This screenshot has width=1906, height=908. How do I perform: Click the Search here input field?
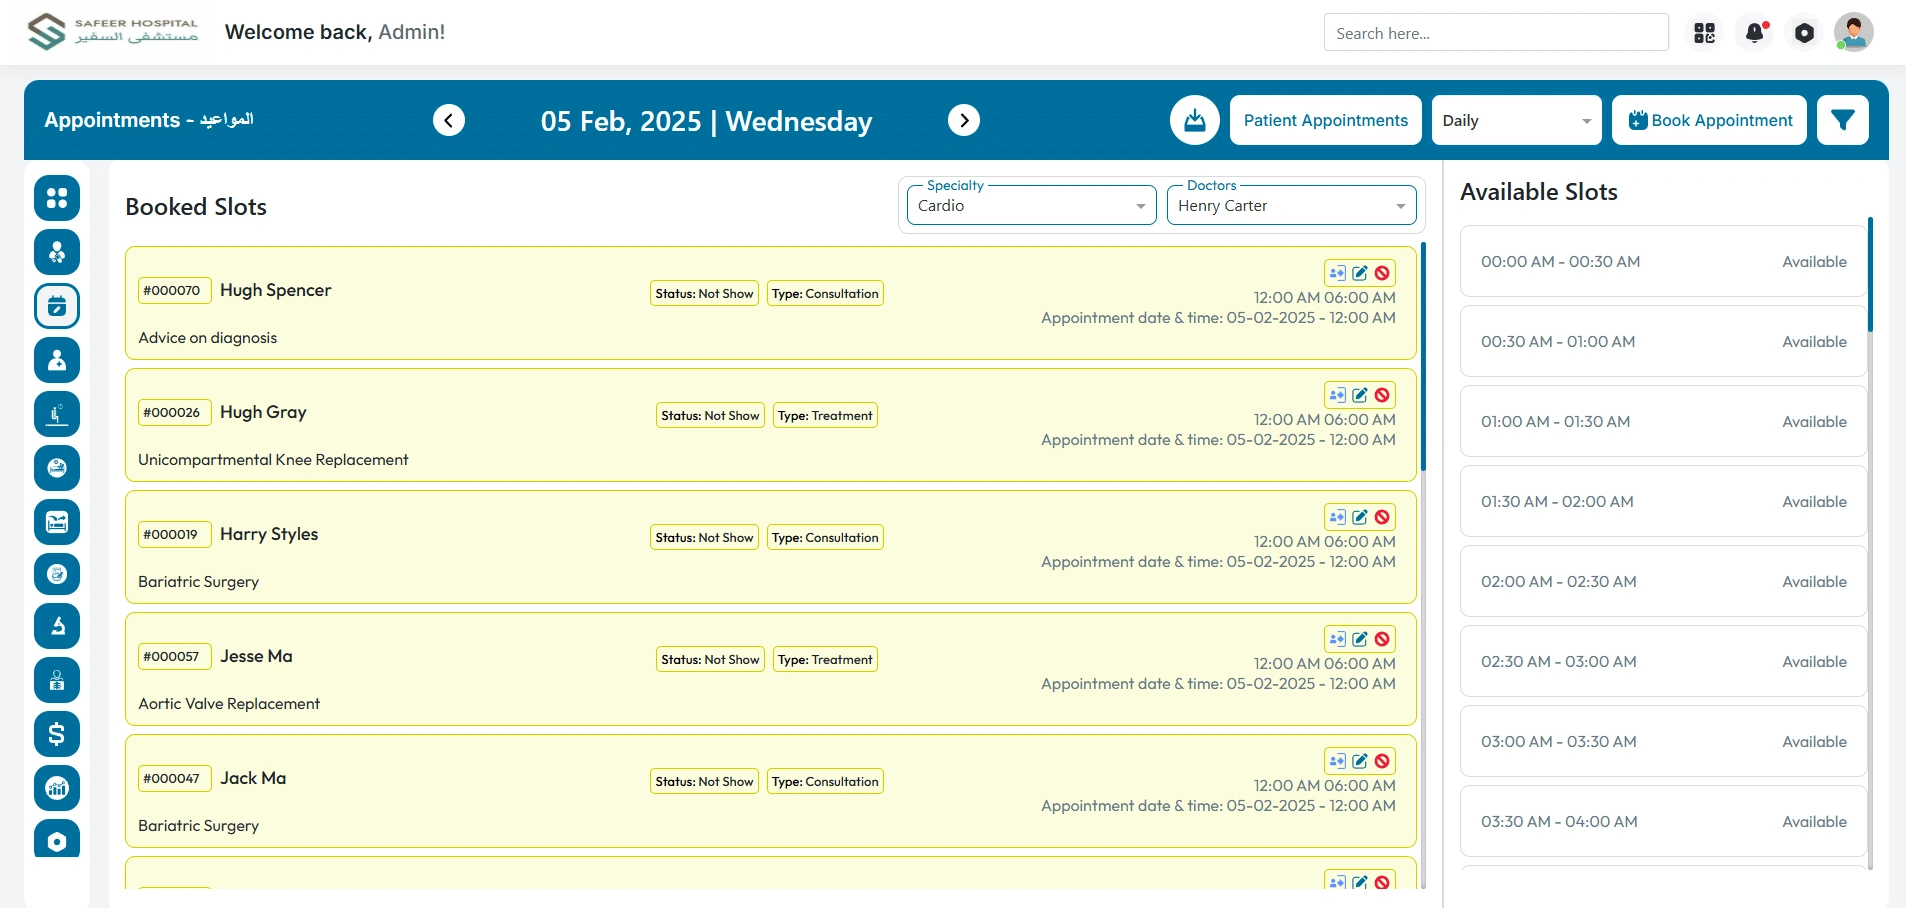click(x=1495, y=33)
